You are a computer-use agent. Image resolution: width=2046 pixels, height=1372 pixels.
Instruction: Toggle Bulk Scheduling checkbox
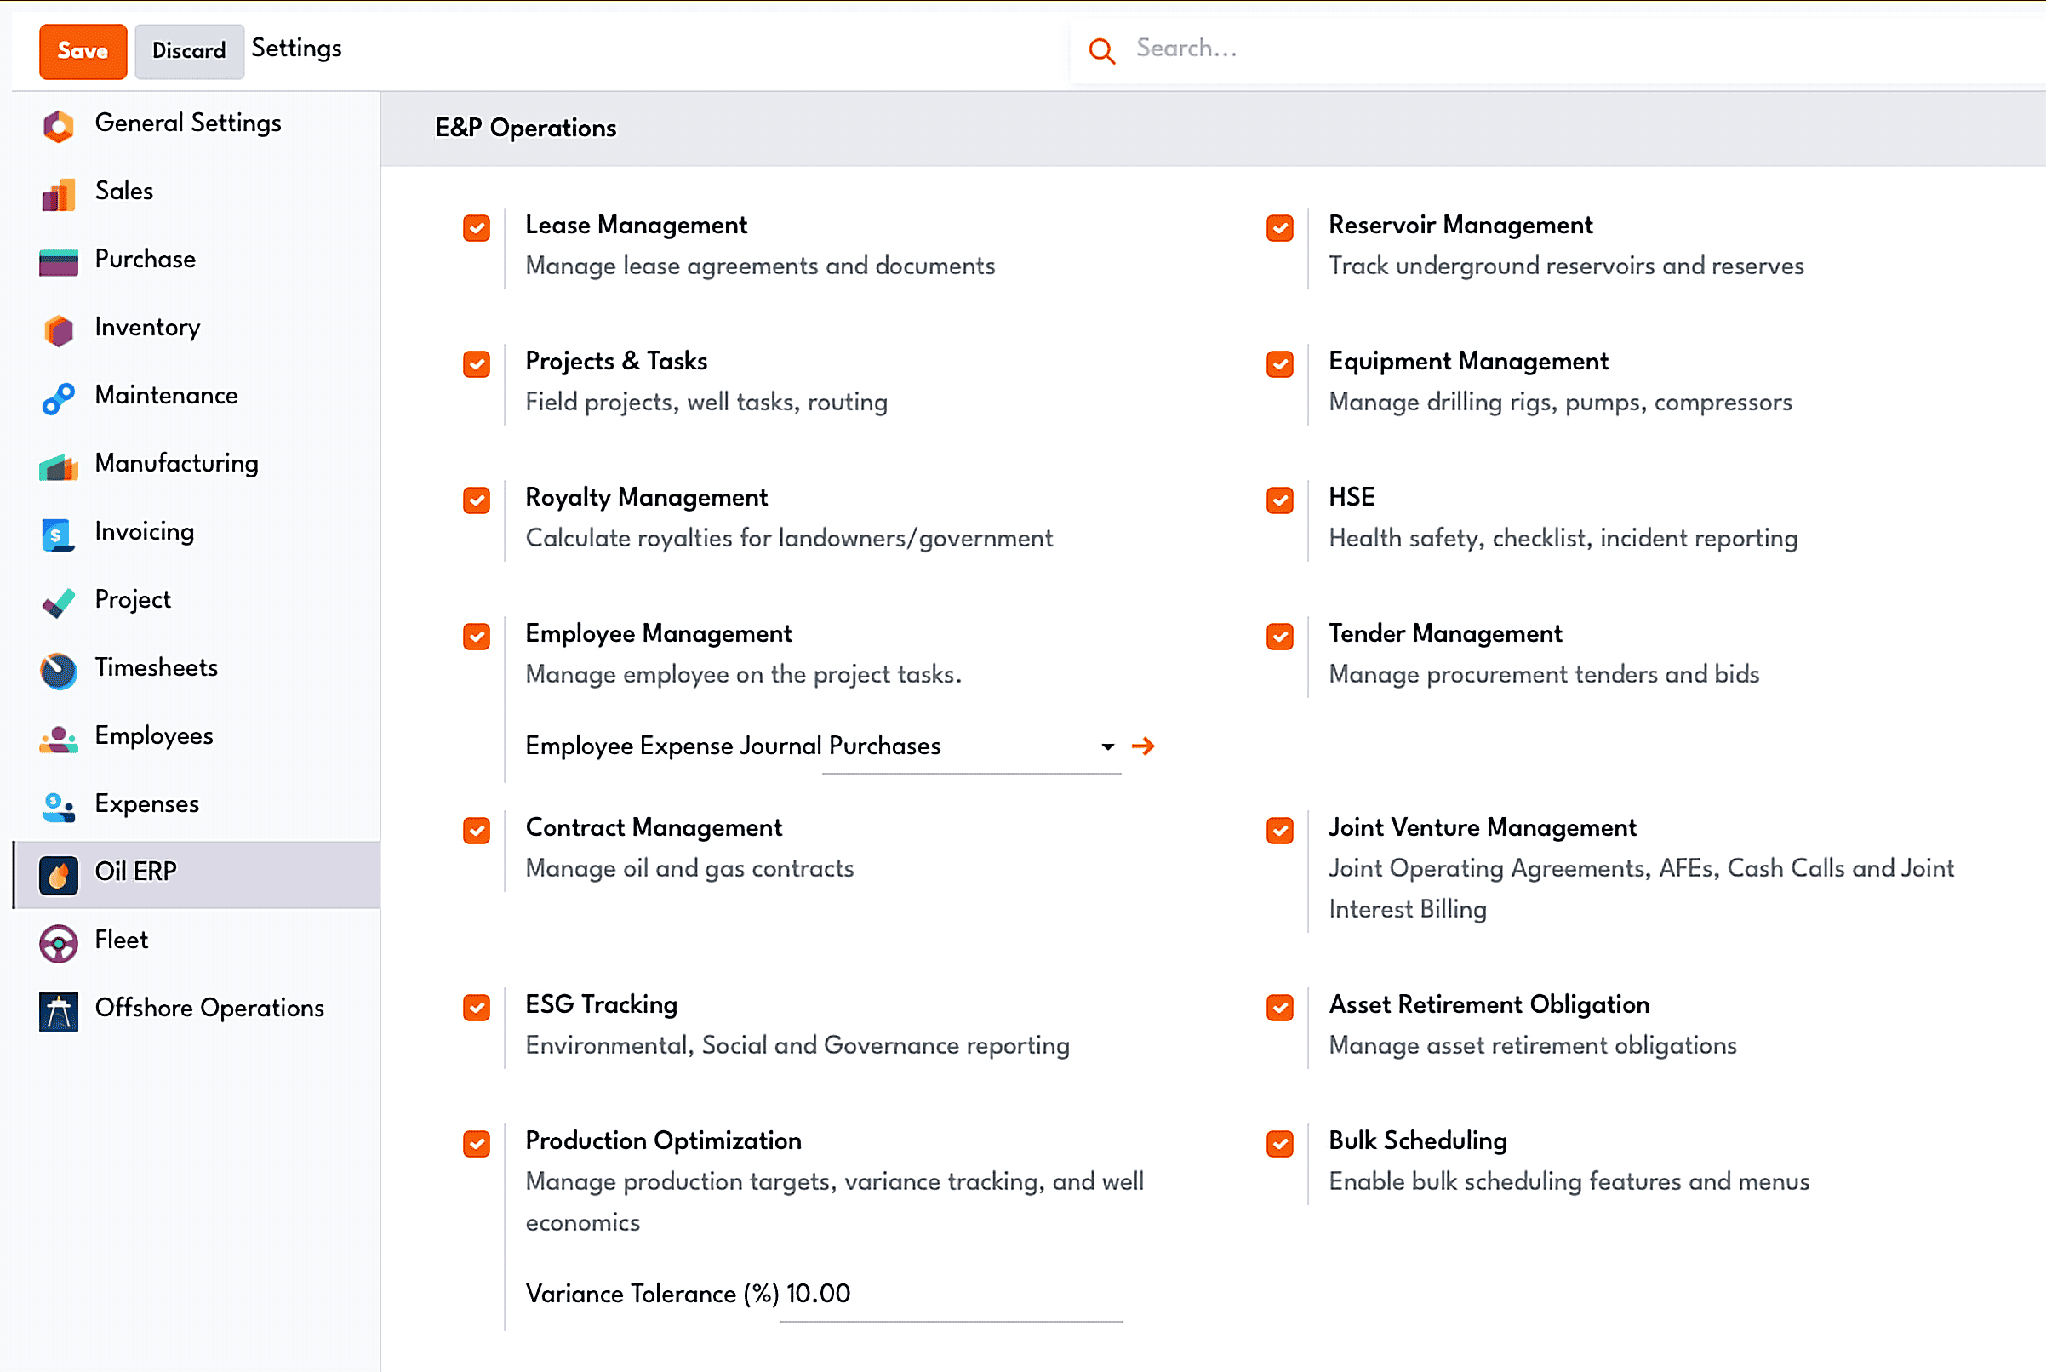[x=1280, y=1143]
